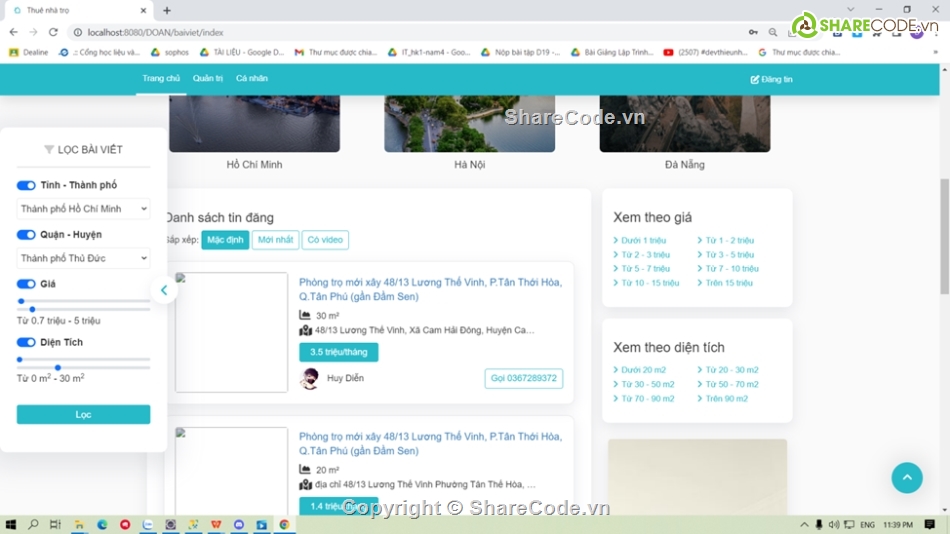Sort listings by Mặc định

tap(225, 240)
